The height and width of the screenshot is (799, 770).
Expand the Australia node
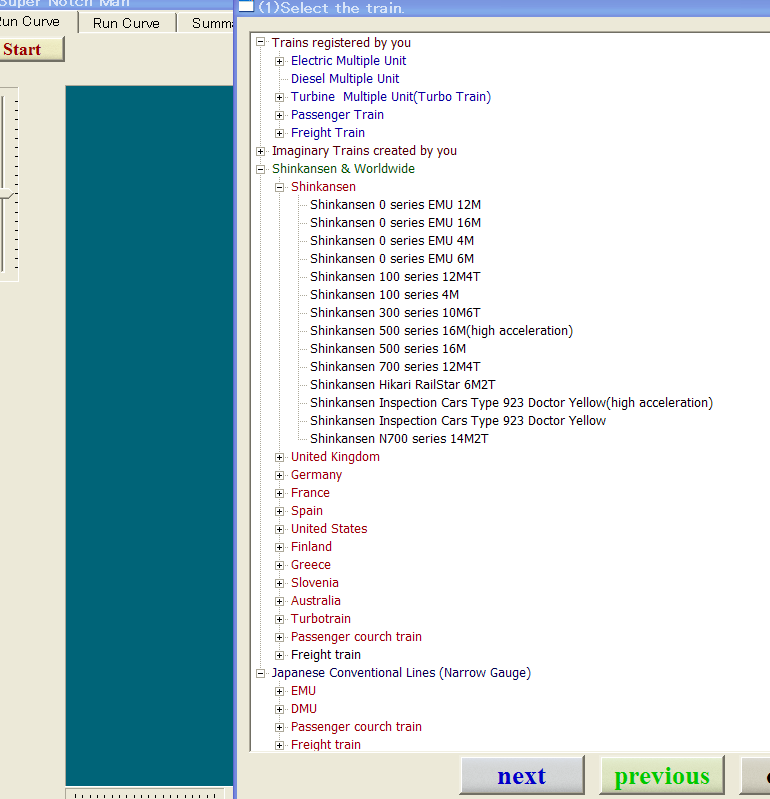tap(279, 601)
